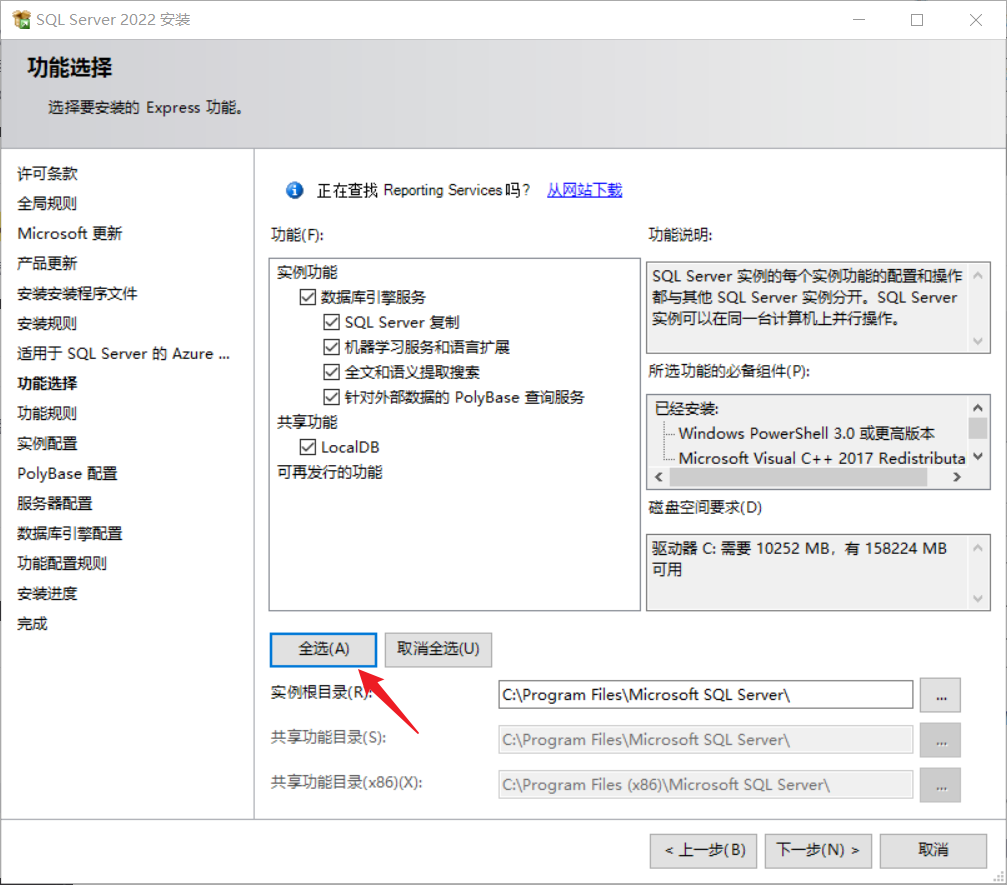Click 功能选择 step in sidebar
The width and height of the screenshot is (1007, 885).
pos(47,383)
